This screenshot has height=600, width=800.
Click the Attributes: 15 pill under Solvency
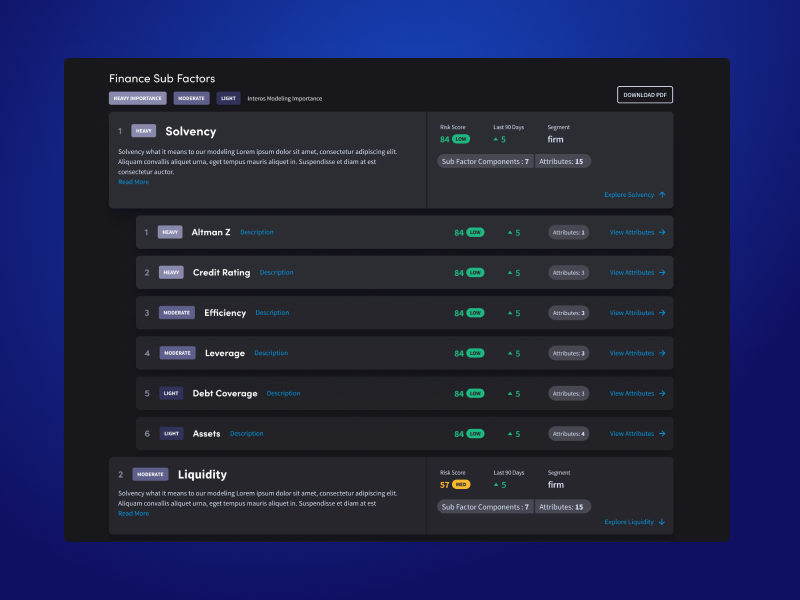pos(563,161)
